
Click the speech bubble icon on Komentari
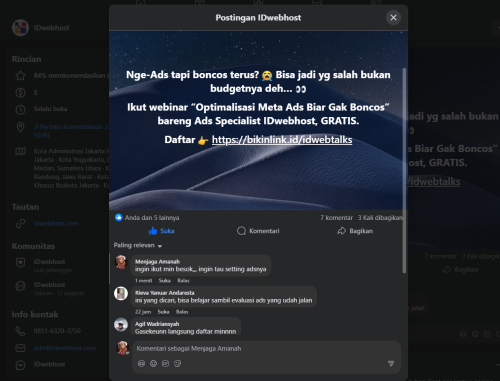tap(241, 231)
